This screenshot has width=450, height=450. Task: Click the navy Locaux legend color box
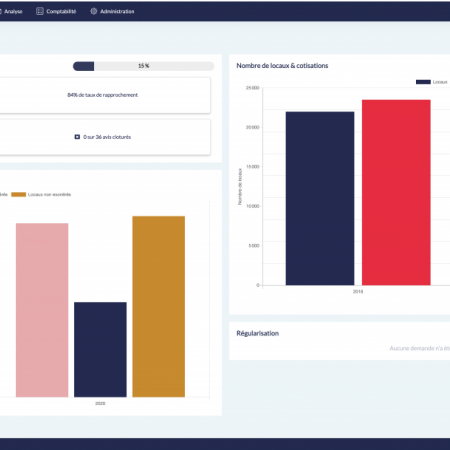[423, 82]
